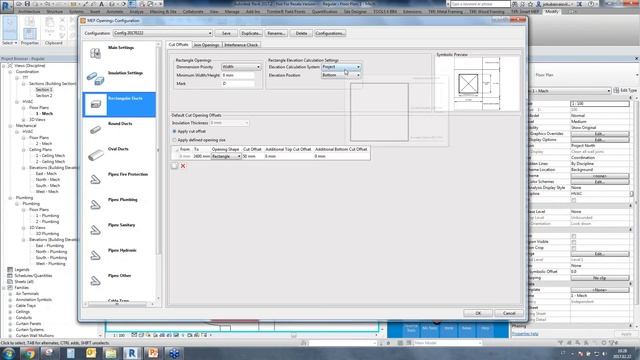Add a new offset row below table
The width and height of the screenshot is (640, 360).
click(175, 166)
